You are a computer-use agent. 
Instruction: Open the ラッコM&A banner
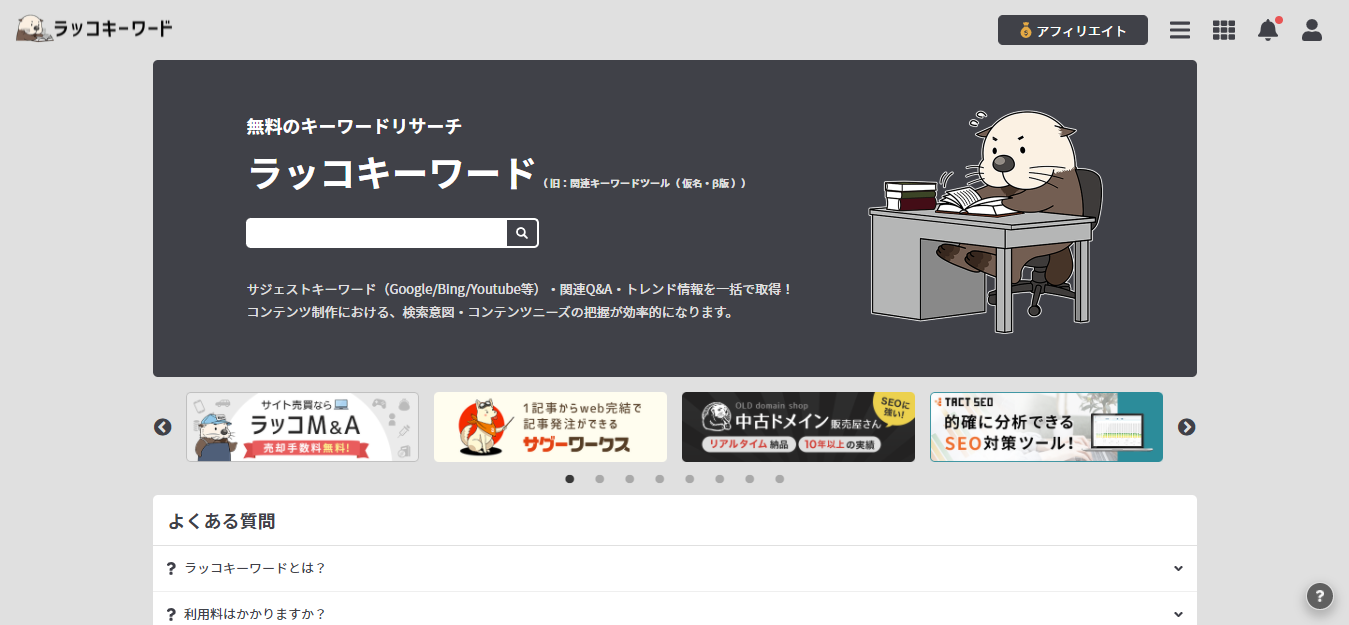point(302,427)
